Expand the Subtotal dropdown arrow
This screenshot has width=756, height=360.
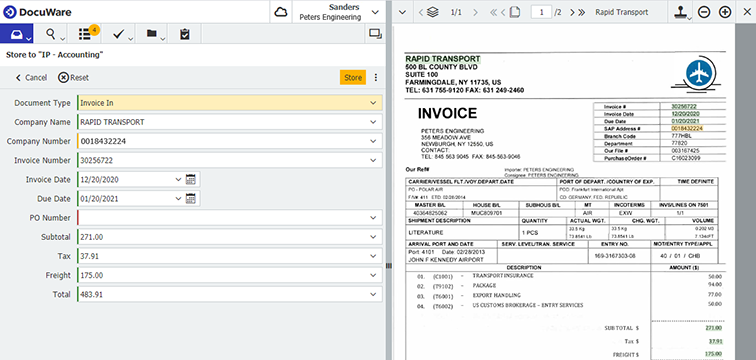pyautogui.click(x=373, y=237)
